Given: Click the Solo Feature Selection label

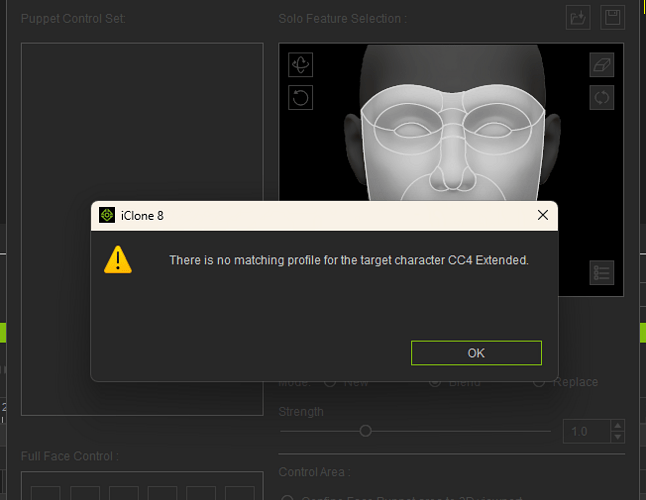Looking at the screenshot, I should tap(343, 19).
